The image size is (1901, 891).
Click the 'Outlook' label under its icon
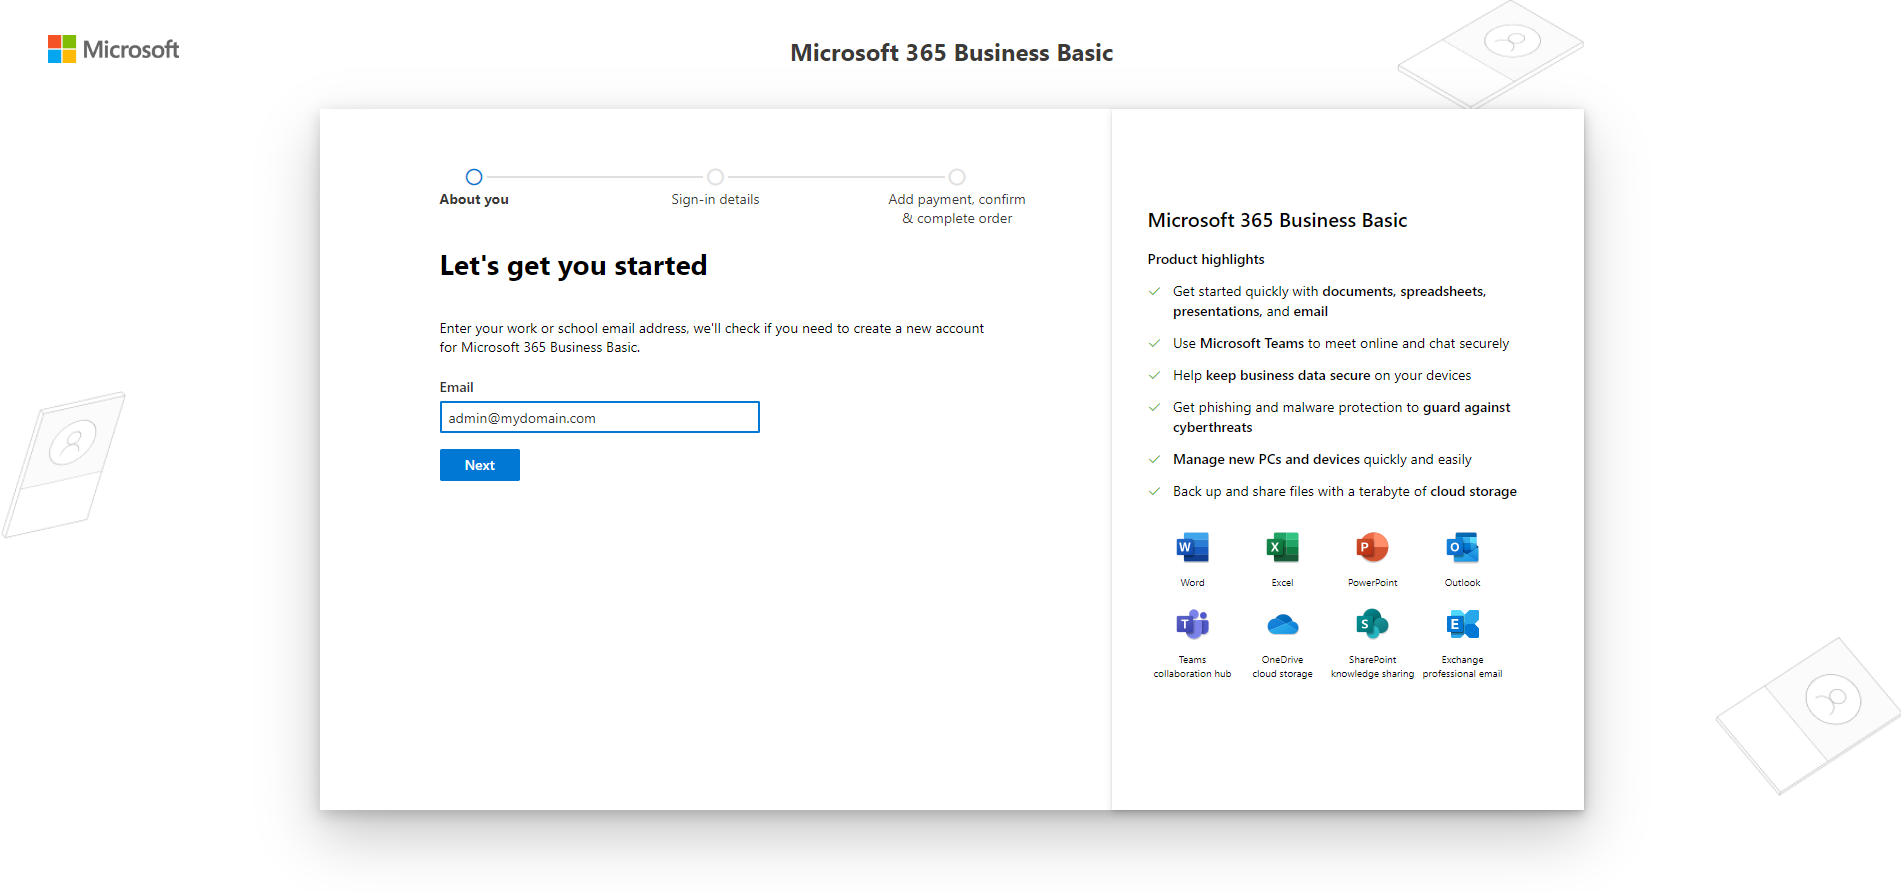[x=1462, y=583]
